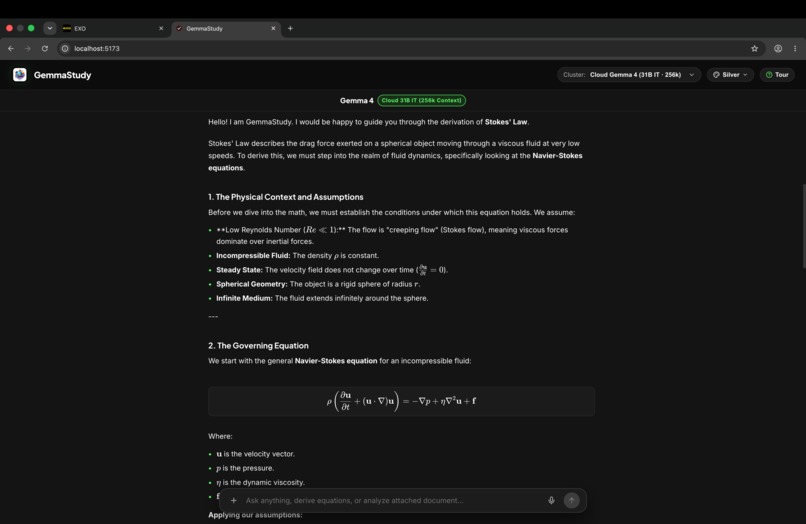Open the Cluster model dropdown
806x524 pixels.
[629, 75]
